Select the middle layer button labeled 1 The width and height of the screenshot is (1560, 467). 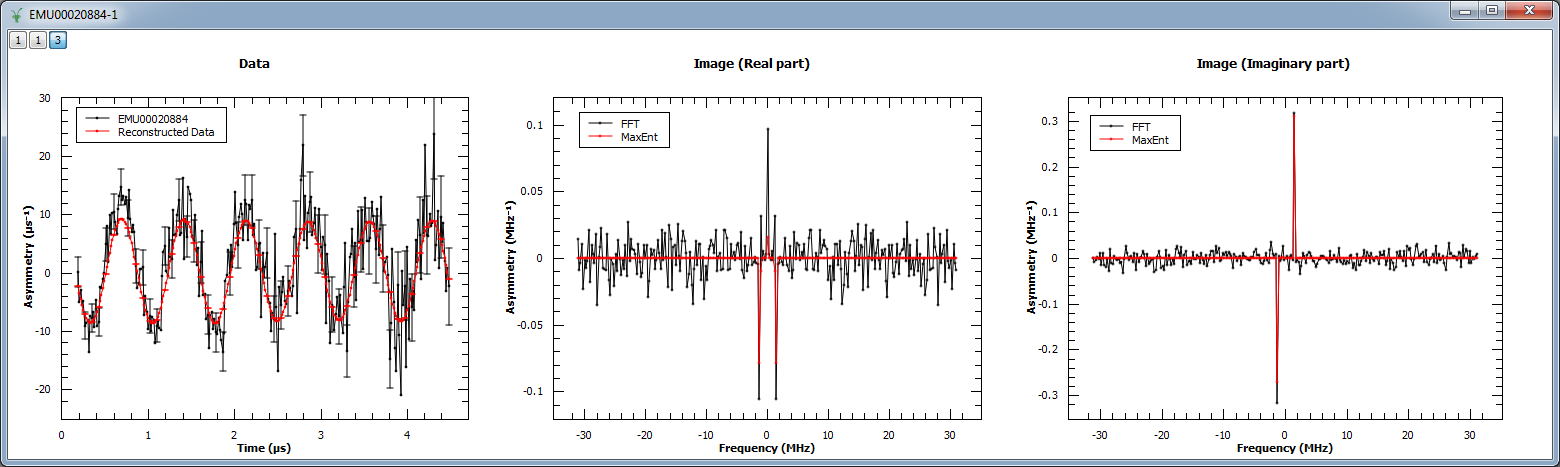(x=37, y=40)
